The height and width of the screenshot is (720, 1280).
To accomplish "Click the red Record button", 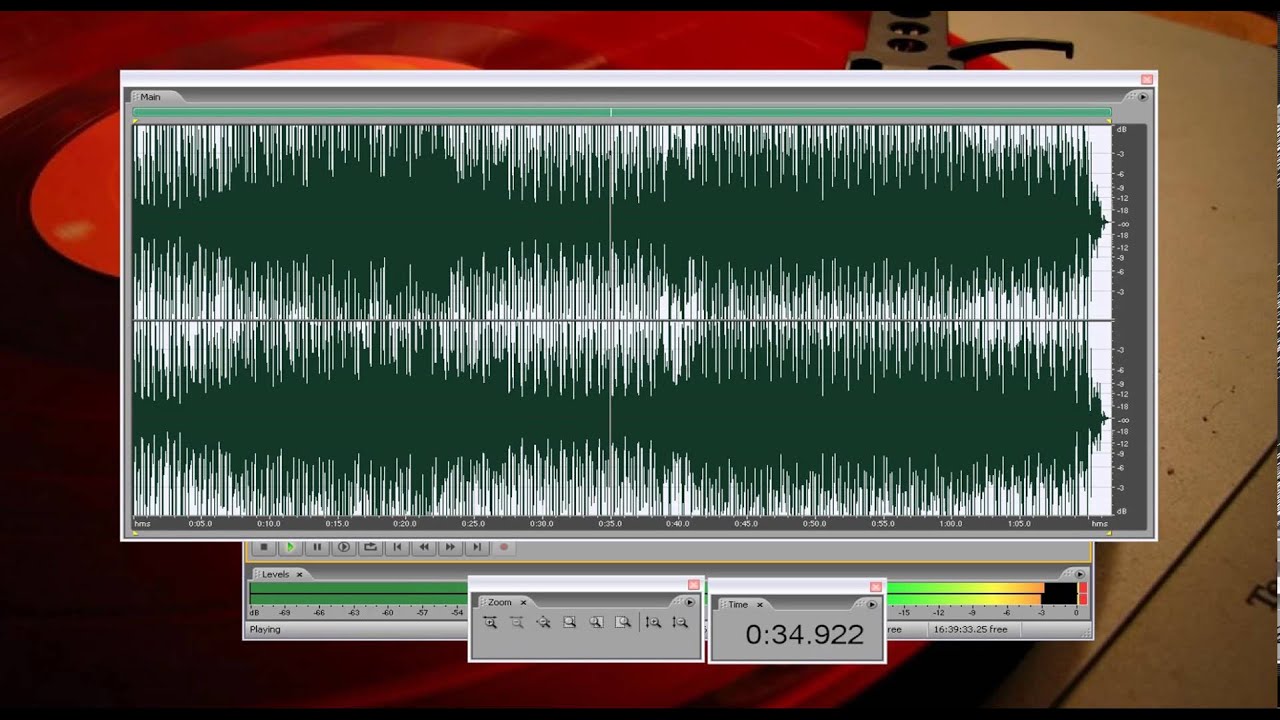I will tap(504, 547).
